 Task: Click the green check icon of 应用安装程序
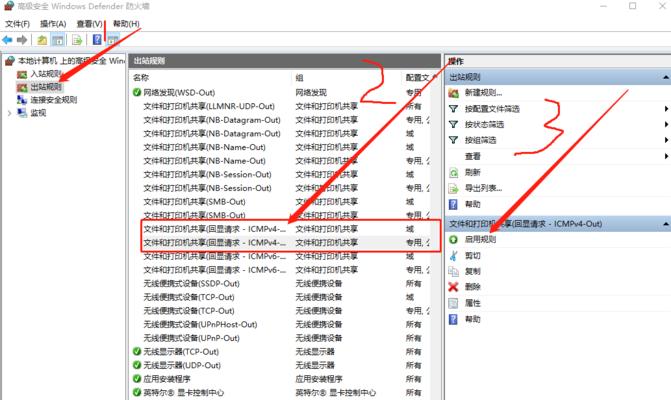point(137,379)
